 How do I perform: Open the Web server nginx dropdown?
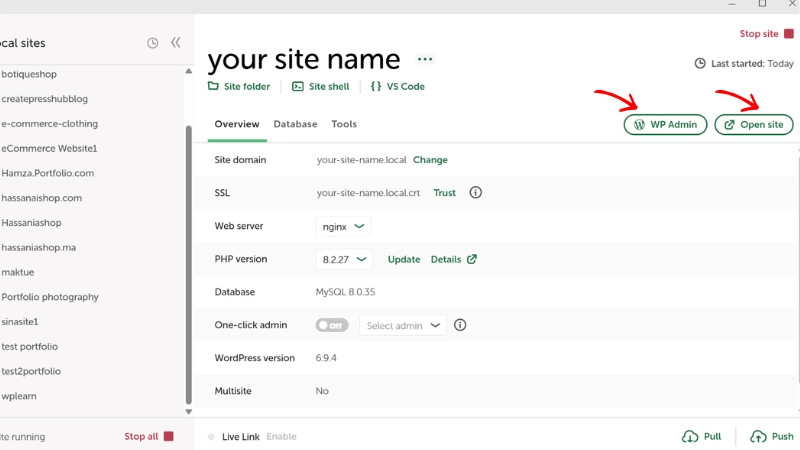click(343, 226)
